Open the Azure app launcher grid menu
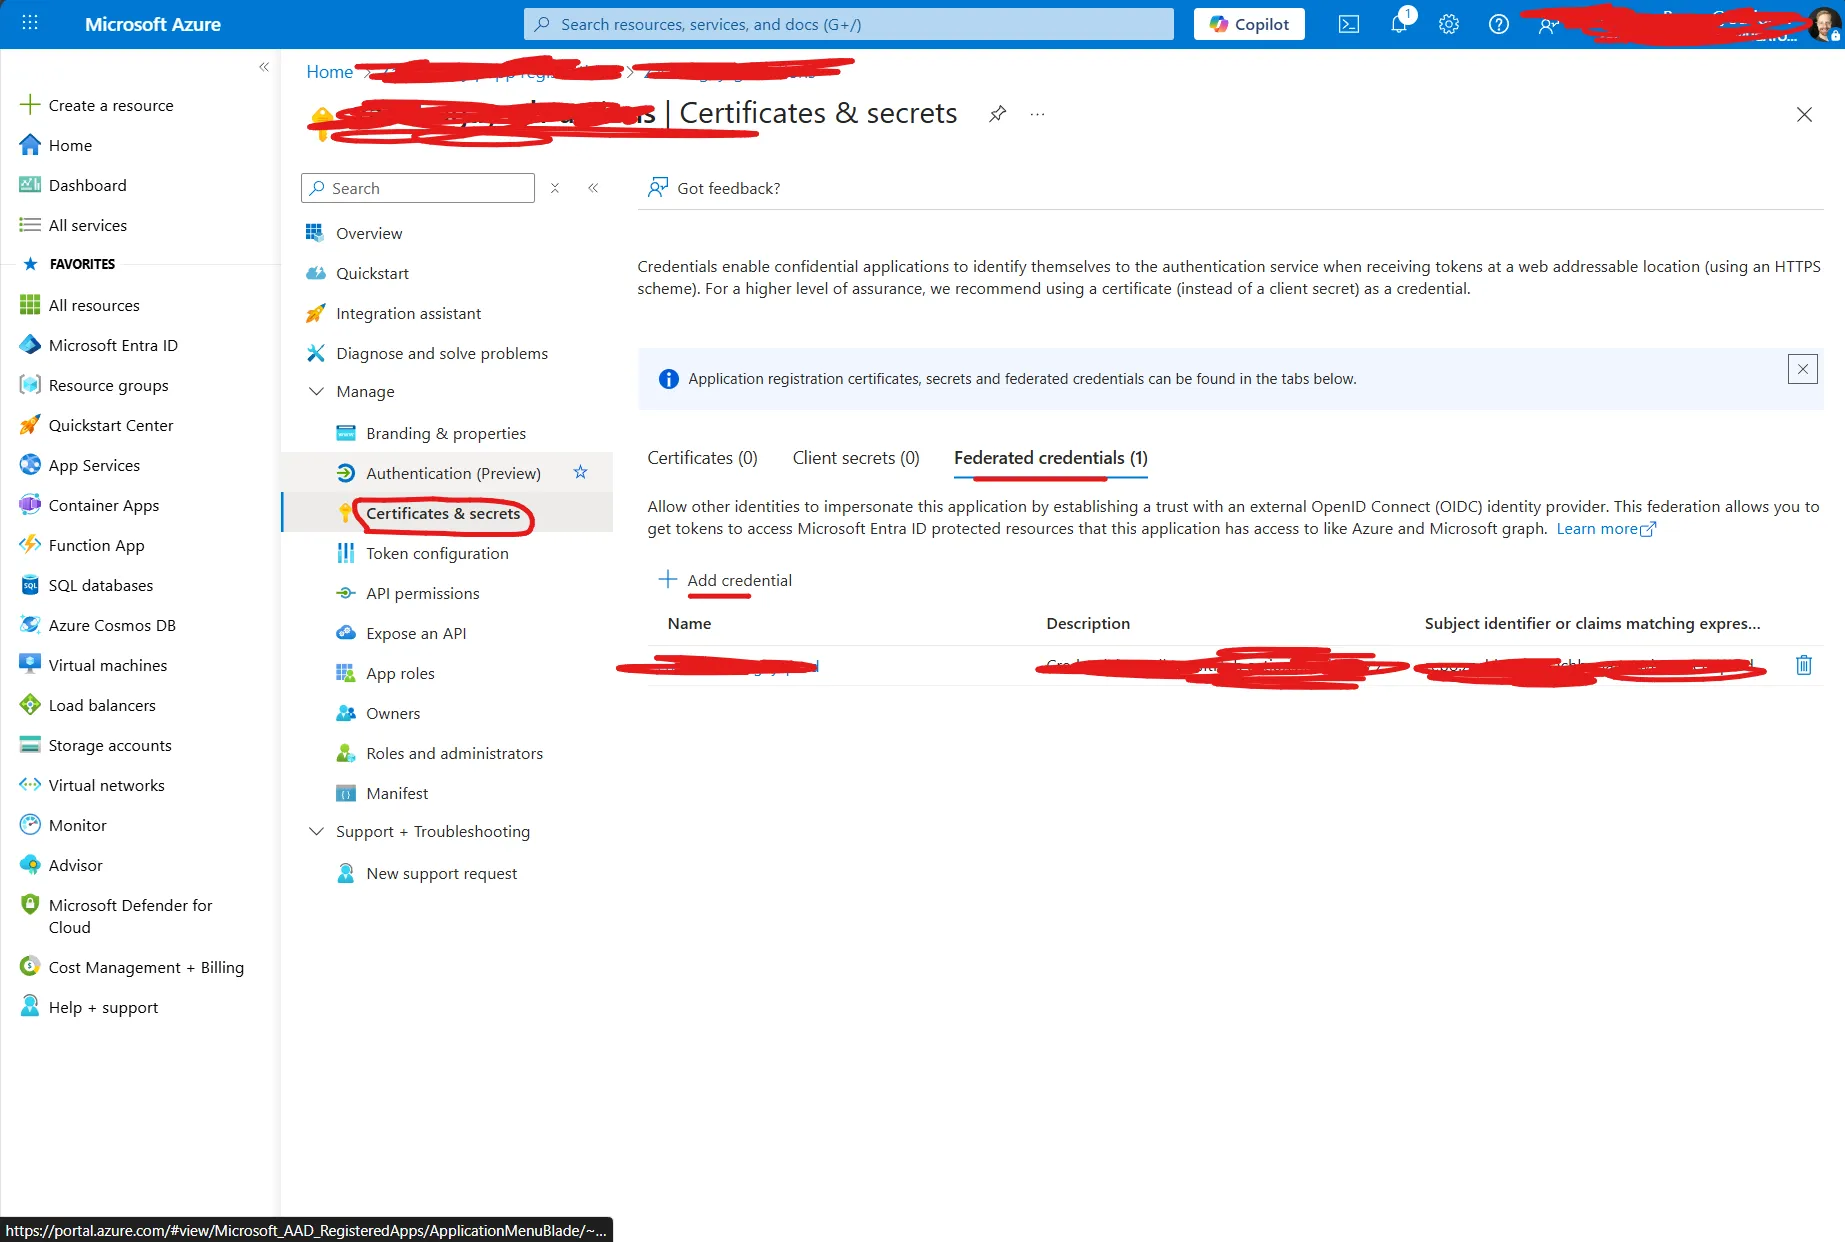This screenshot has width=1845, height=1242. (x=29, y=23)
